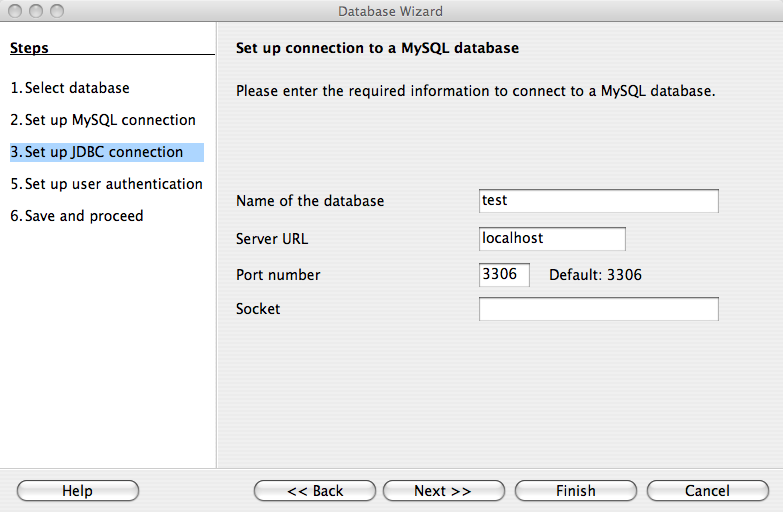Select the Save and proceed step
This screenshot has width=783, height=512.
coord(77,216)
